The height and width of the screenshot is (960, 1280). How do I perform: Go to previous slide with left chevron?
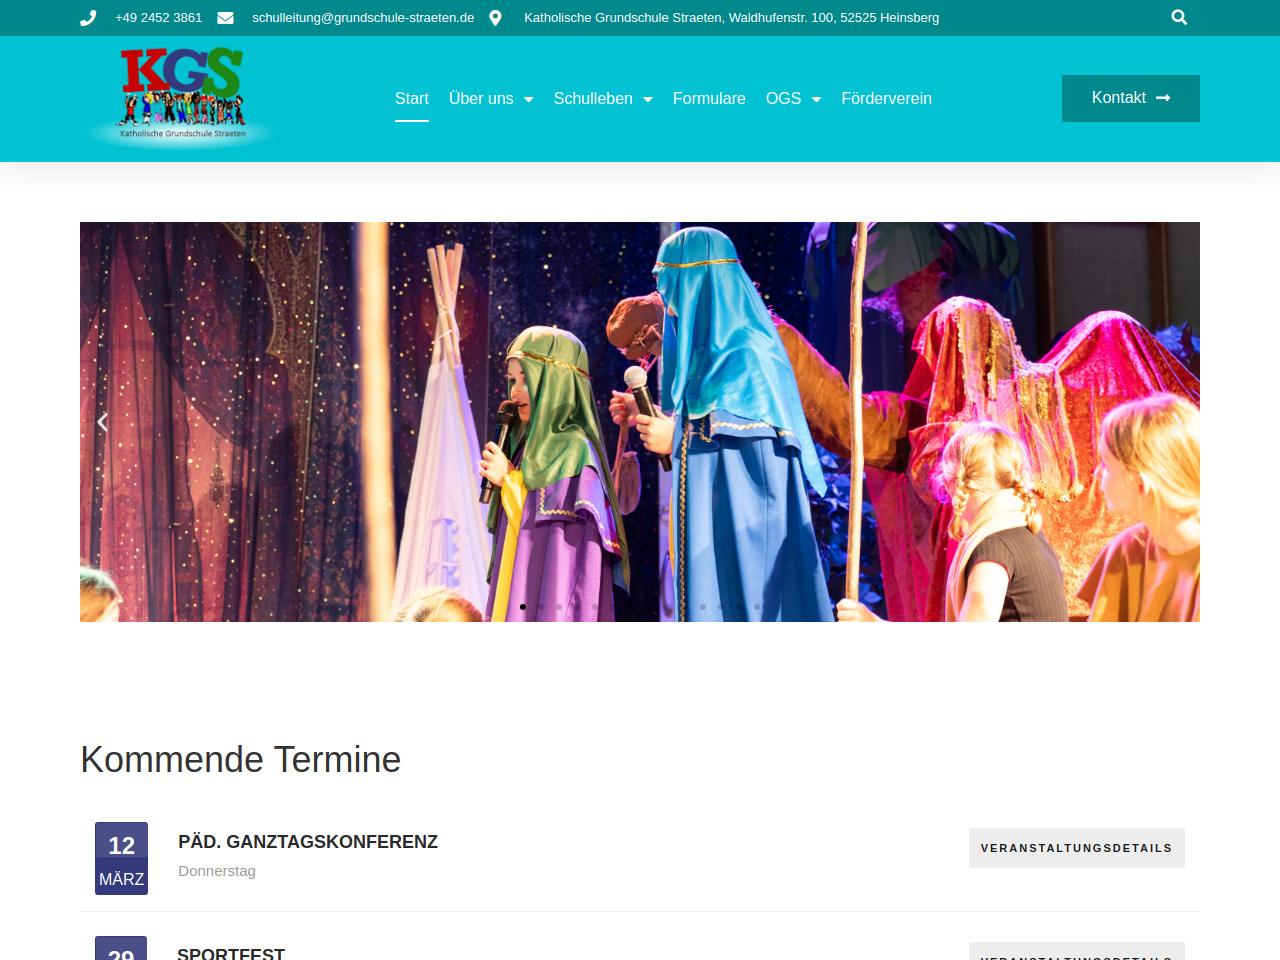pyautogui.click(x=102, y=422)
